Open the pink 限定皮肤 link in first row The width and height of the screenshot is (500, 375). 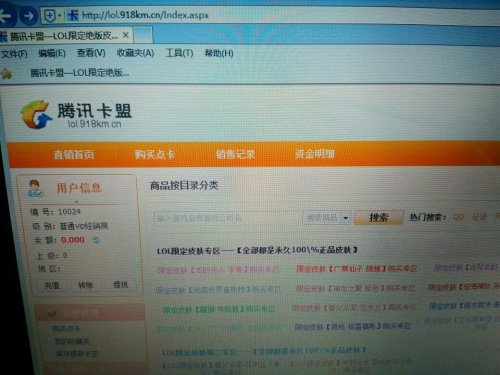tap(218, 269)
